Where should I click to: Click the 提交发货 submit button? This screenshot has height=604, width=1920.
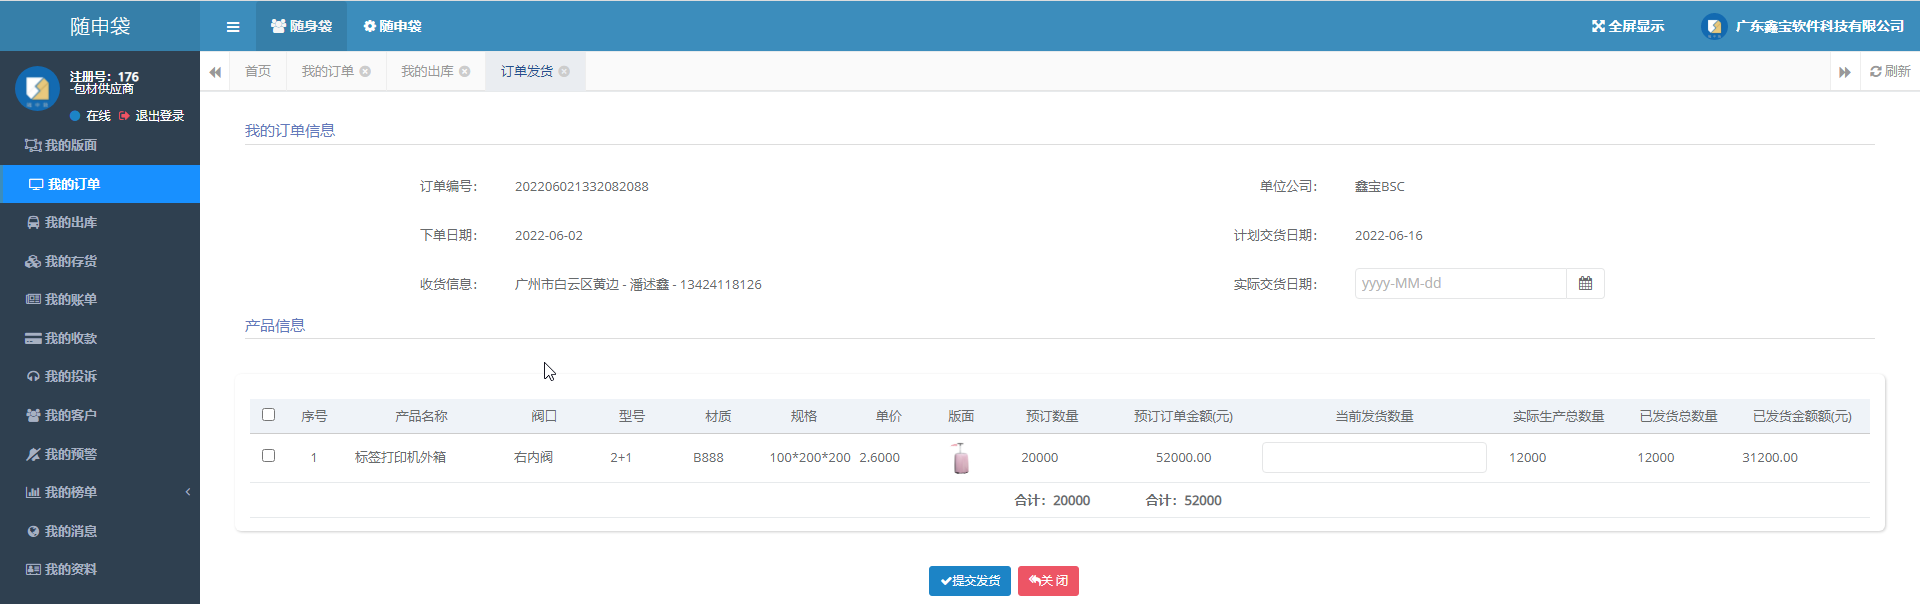[969, 581]
